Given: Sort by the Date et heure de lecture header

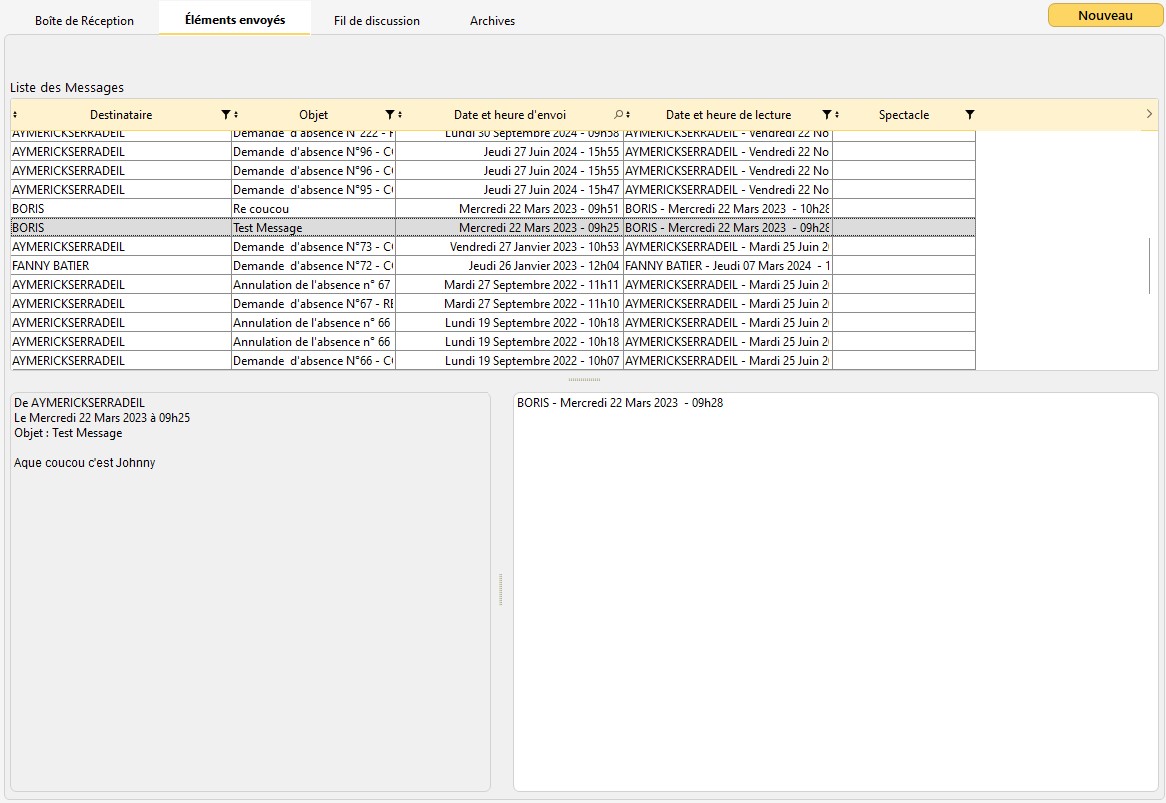Looking at the screenshot, I should [x=728, y=115].
